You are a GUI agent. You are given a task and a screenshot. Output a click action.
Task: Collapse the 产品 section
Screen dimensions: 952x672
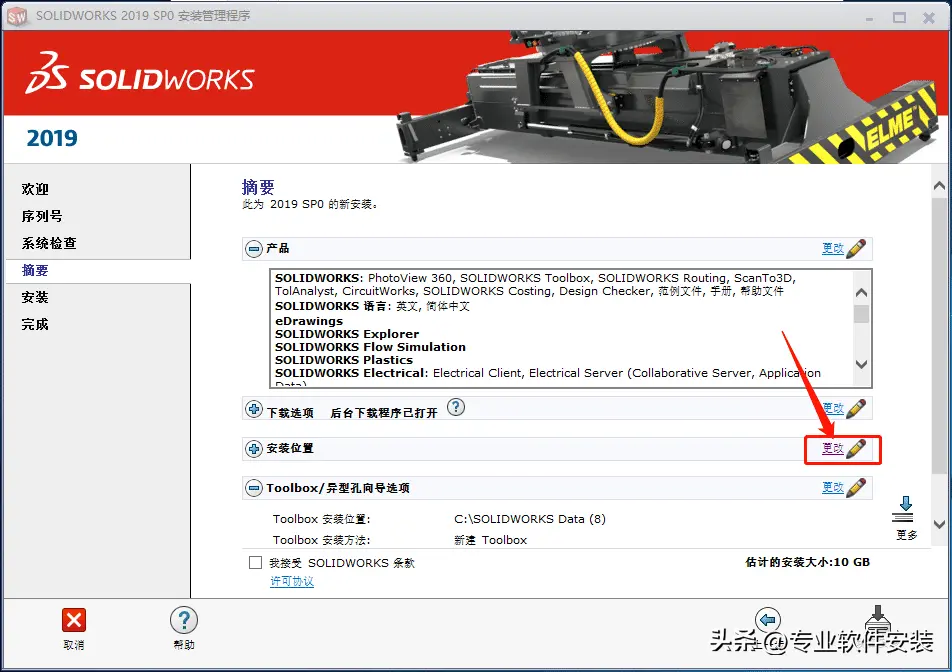[254, 248]
